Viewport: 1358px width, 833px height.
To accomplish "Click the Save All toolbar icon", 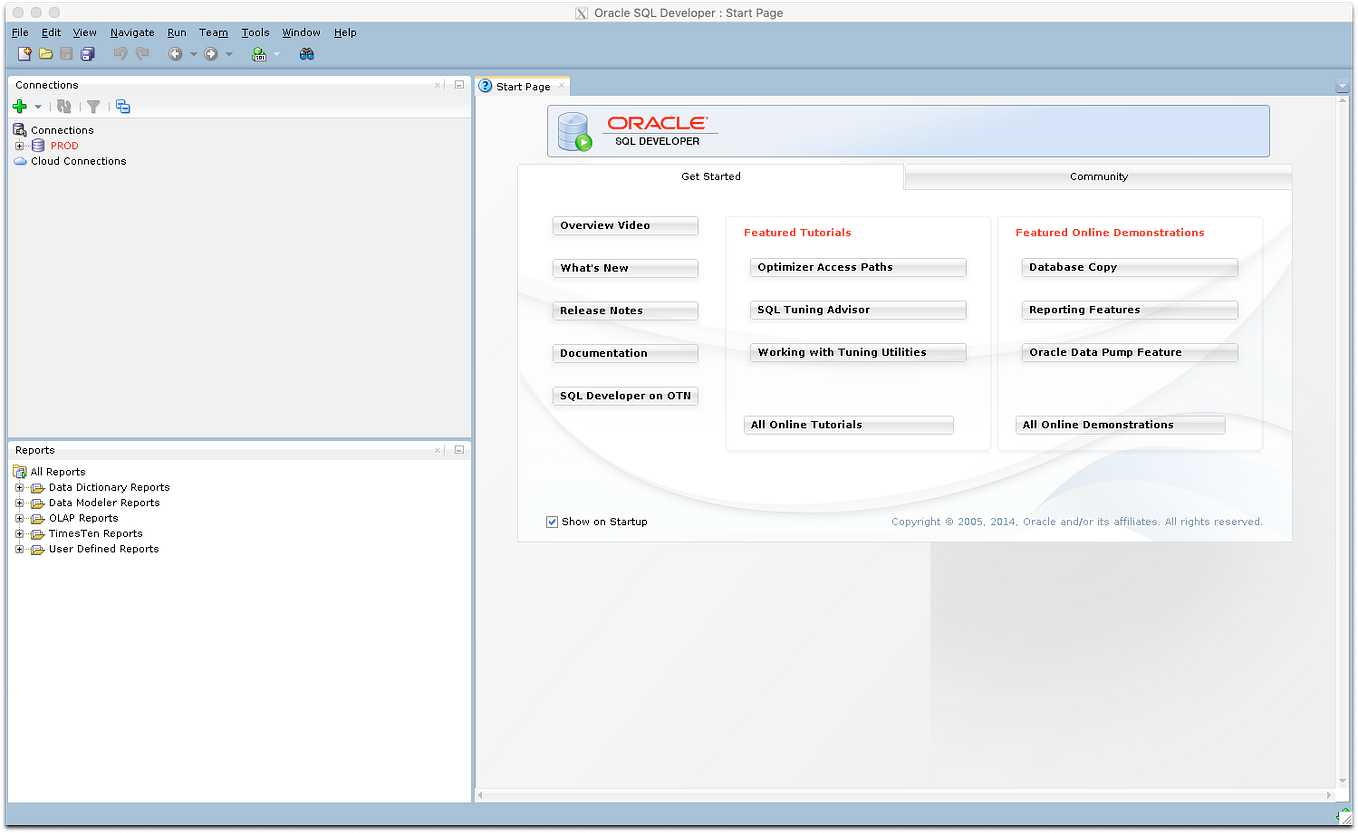I will point(88,54).
